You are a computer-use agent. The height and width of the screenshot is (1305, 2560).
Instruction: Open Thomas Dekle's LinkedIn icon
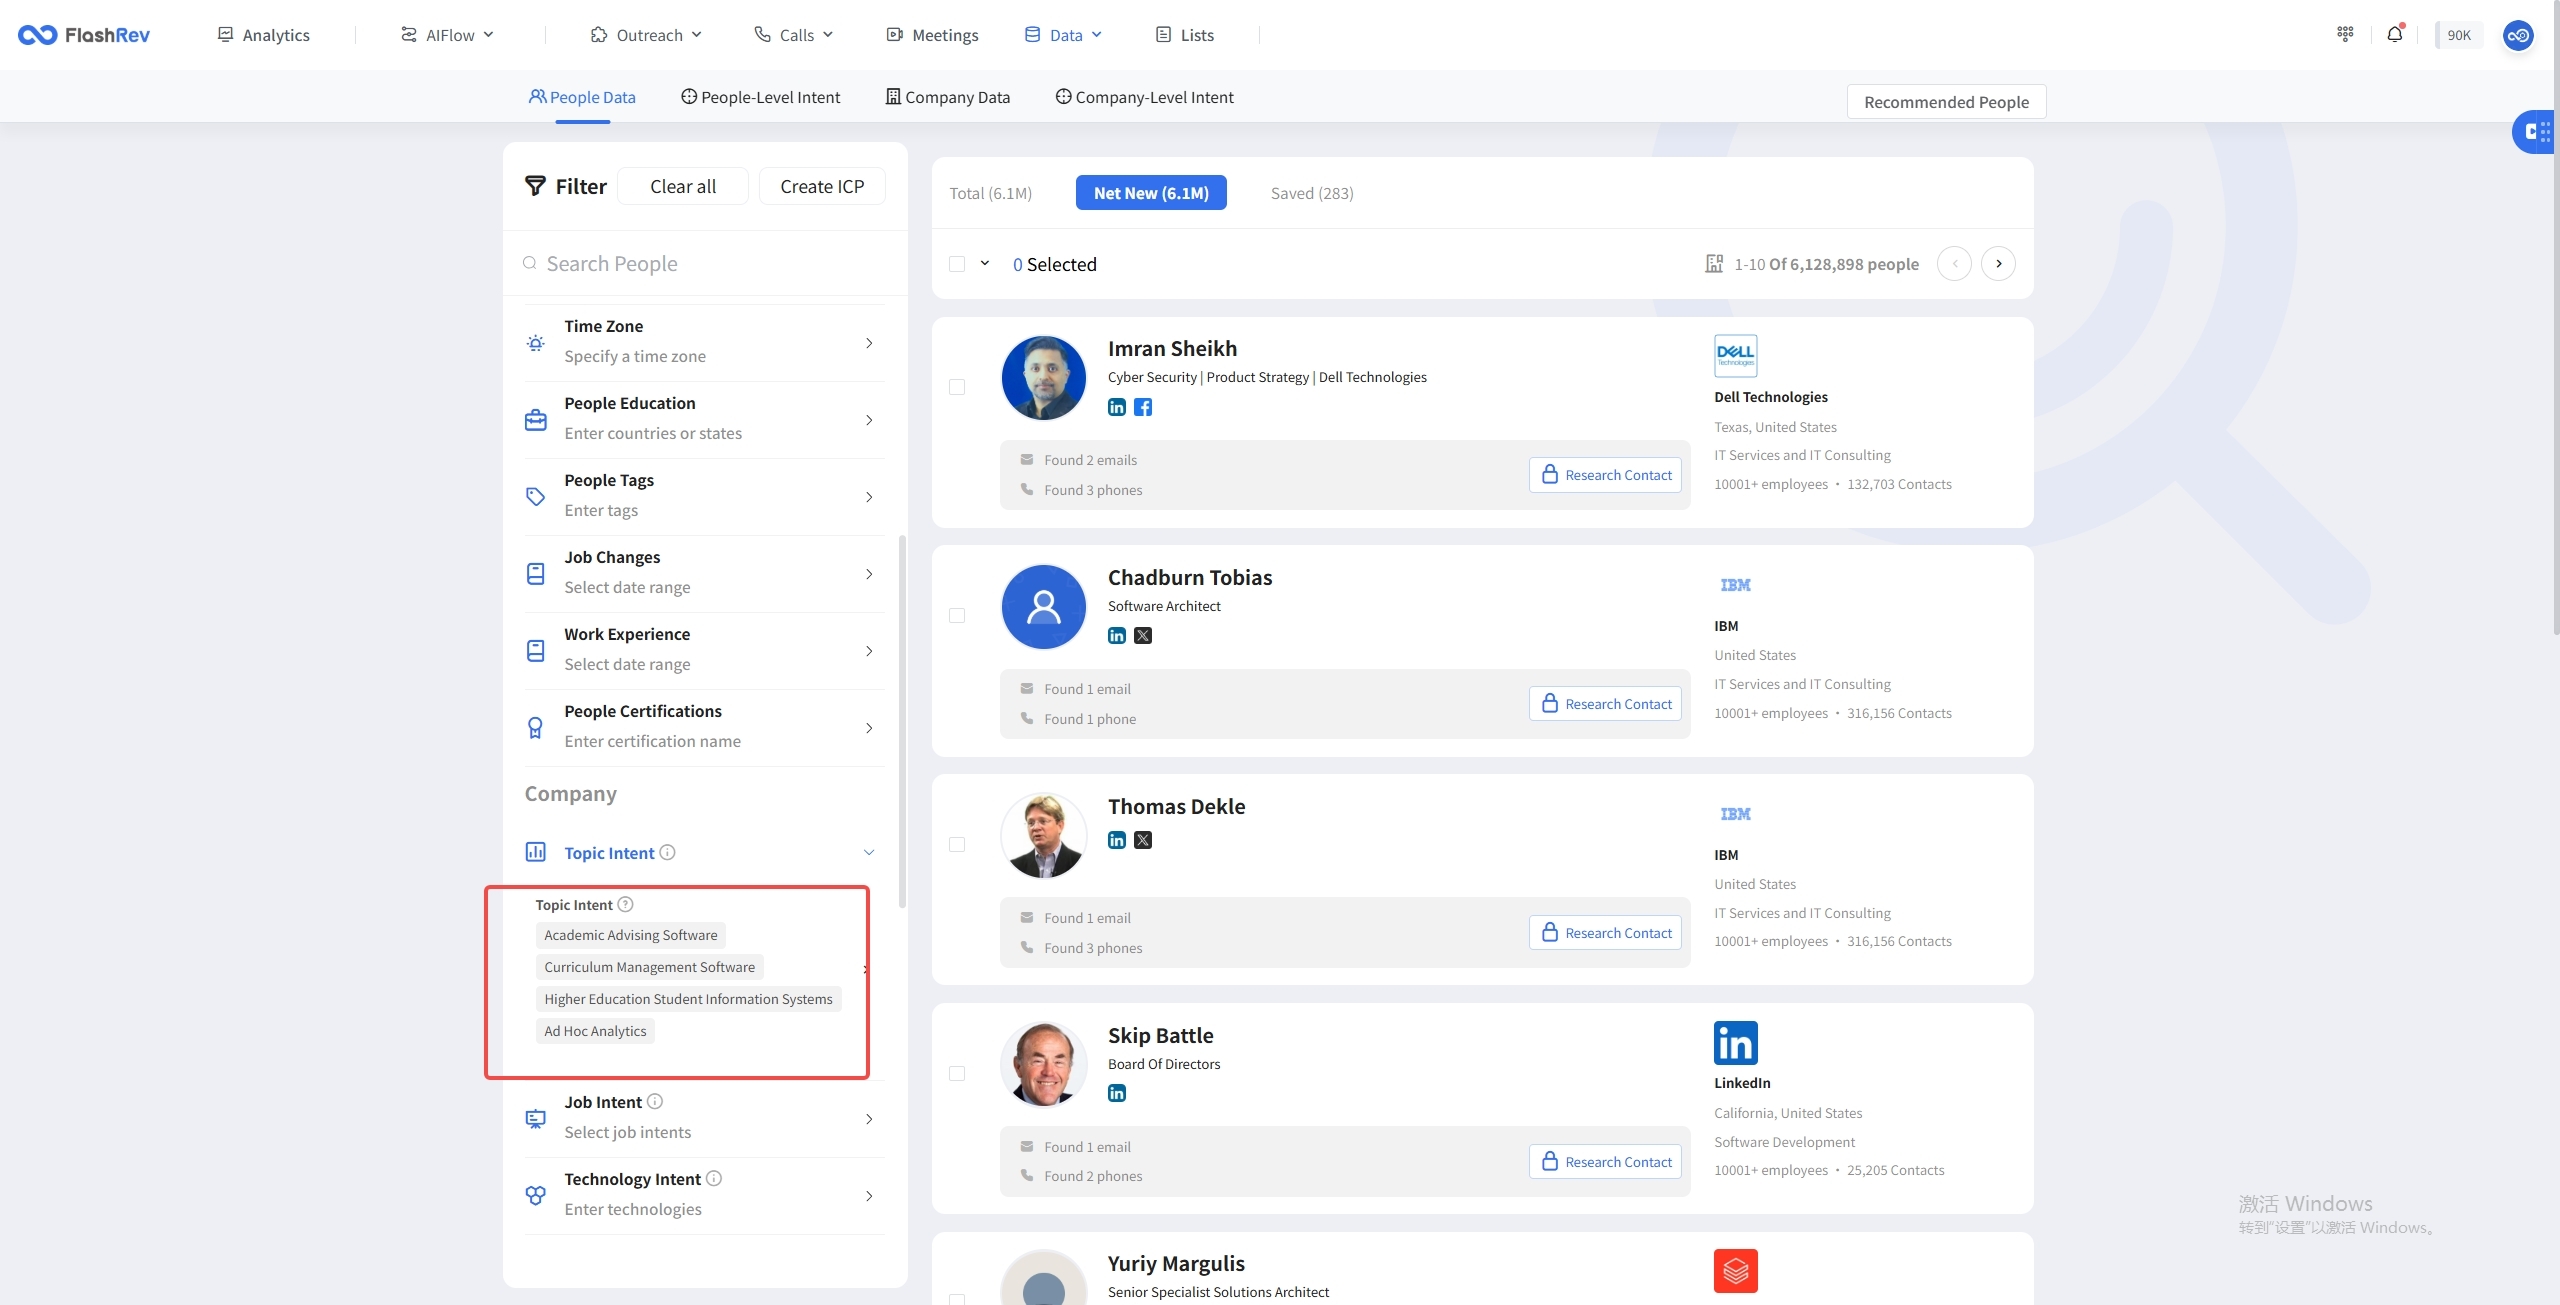(1117, 840)
